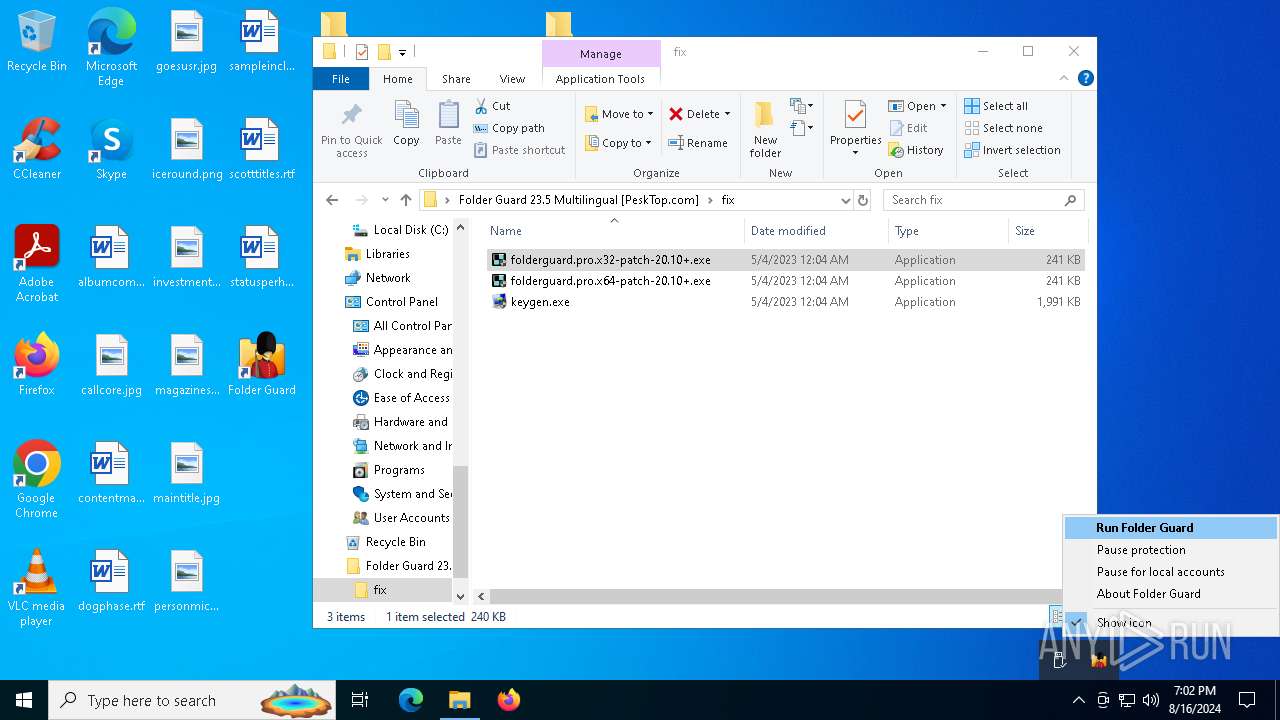
Task: Click Select none in ribbon
Action: pos(1003,128)
